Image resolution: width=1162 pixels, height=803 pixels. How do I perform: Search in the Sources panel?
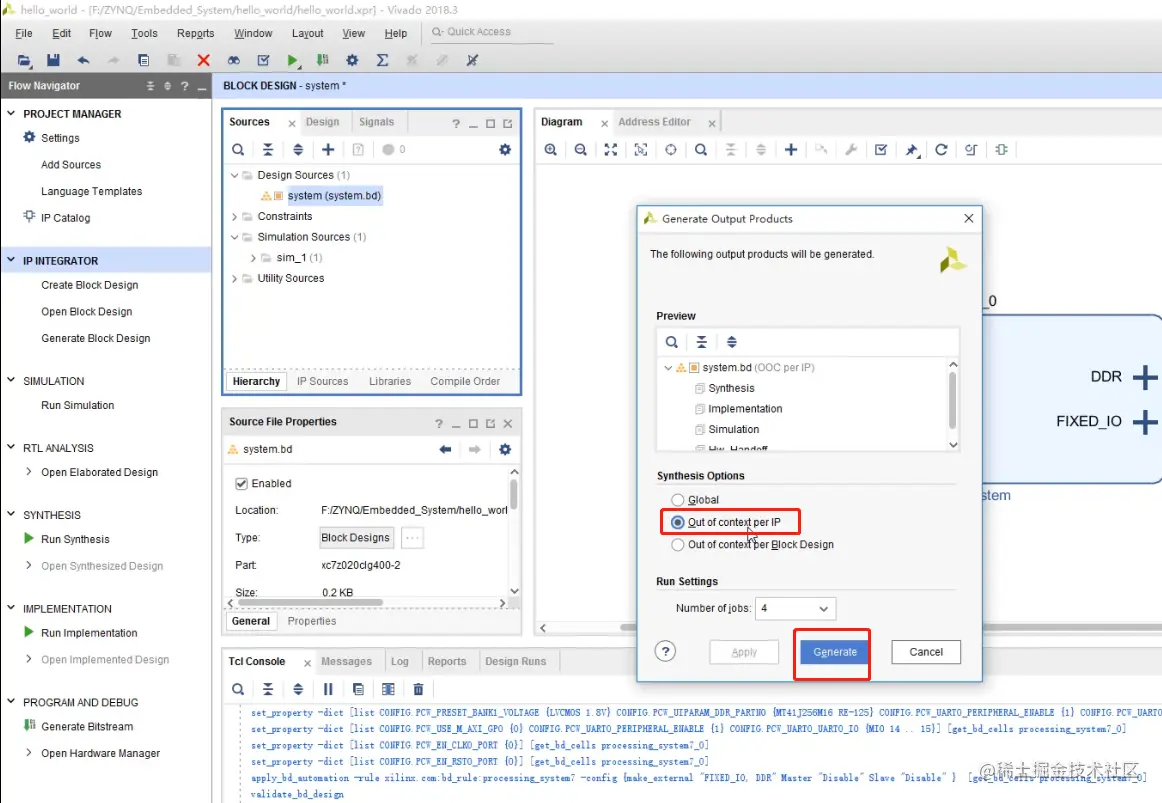pos(238,150)
